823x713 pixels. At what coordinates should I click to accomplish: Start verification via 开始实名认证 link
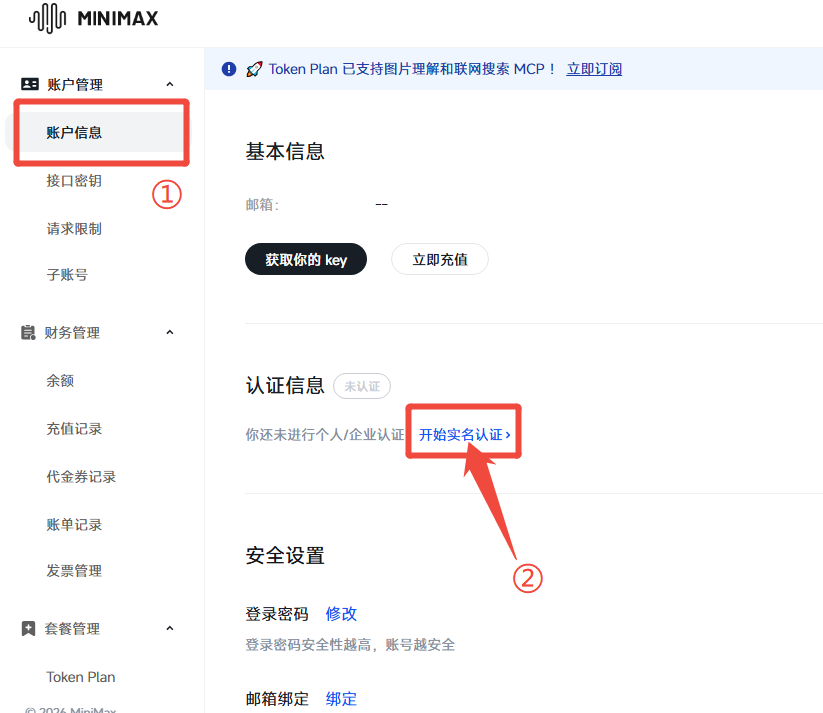(464, 435)
